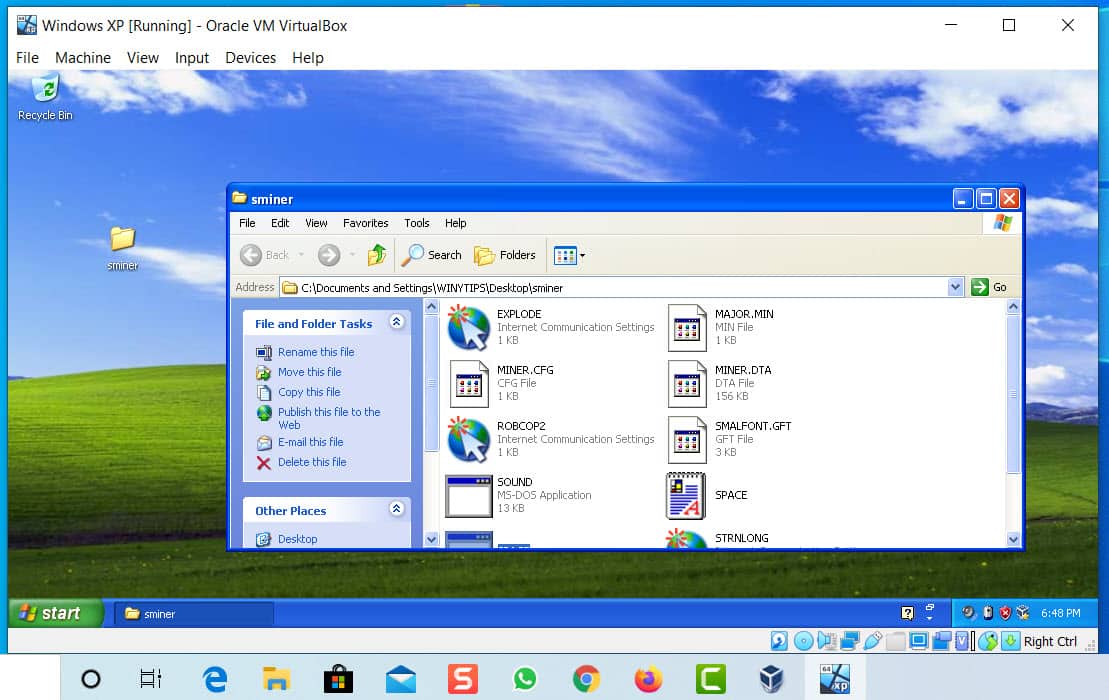Toggle the Folders pane button

[x=505, y=255]
